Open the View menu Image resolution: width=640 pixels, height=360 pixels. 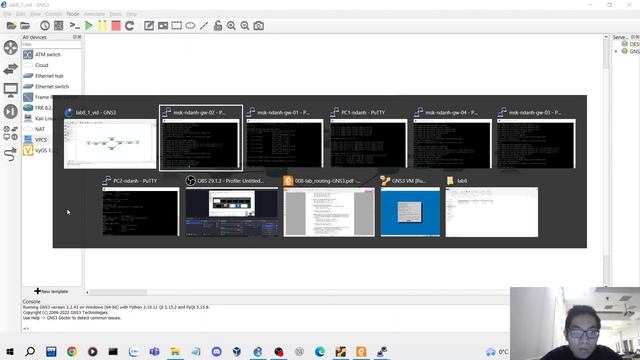(x=35, y=14)
